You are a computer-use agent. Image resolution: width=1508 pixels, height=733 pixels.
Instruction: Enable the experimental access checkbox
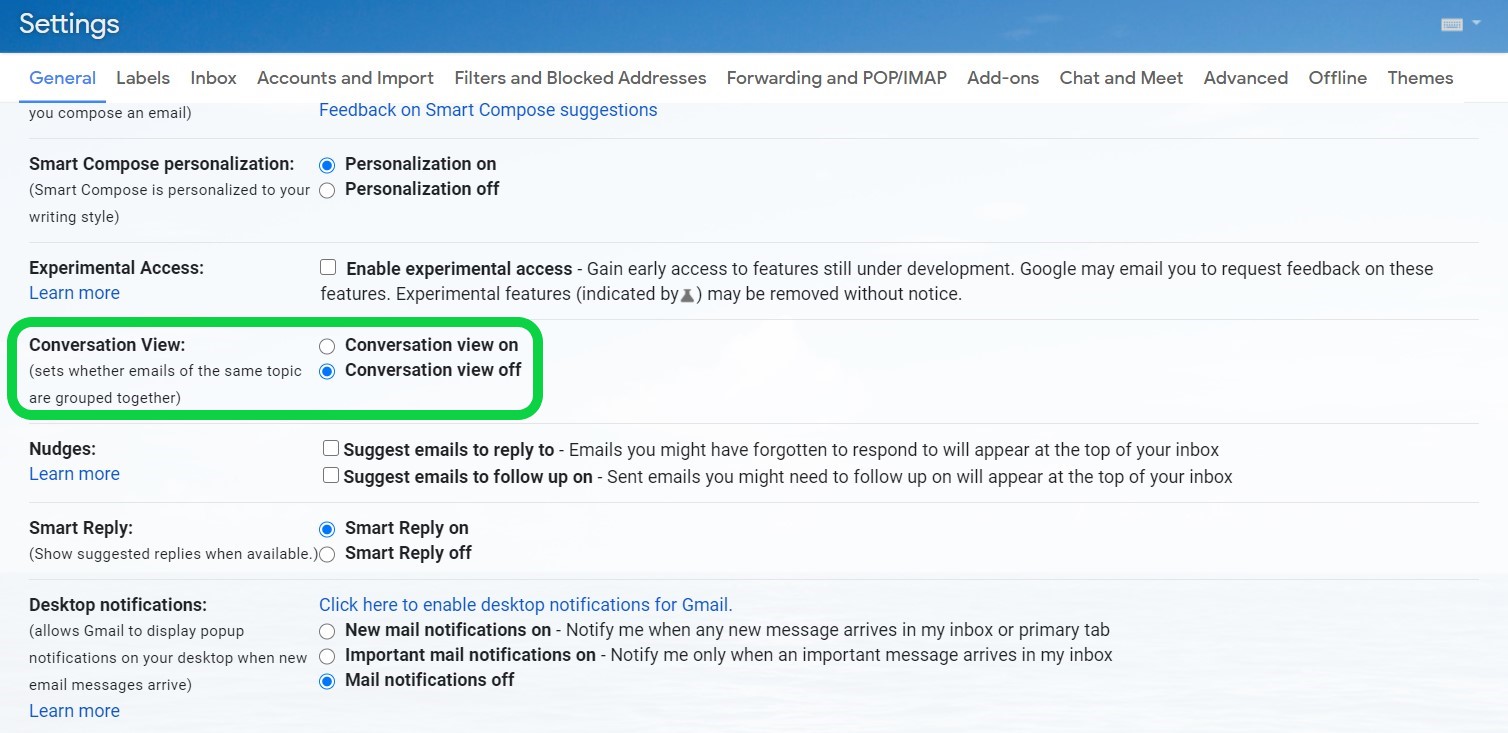click(328, 268)
